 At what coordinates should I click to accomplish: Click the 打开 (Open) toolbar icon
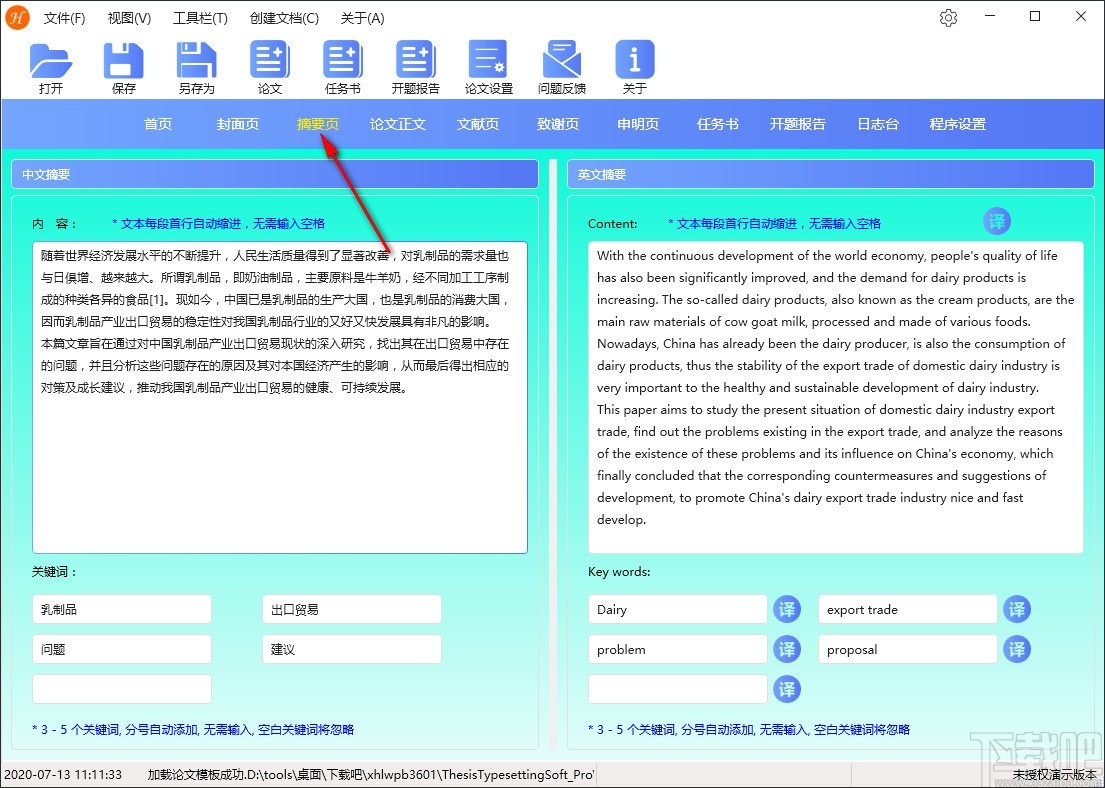click(x=52, y=63)
